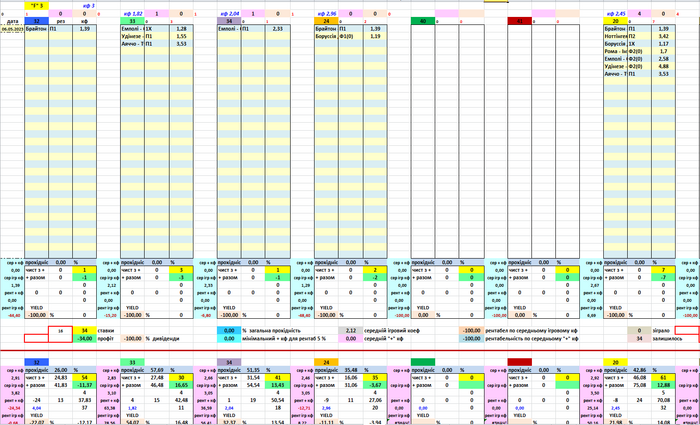Viewport: 700px width, 425px height.
Task: Click the yellow 7 cell in block 20 summary
Action: (663, 270)
